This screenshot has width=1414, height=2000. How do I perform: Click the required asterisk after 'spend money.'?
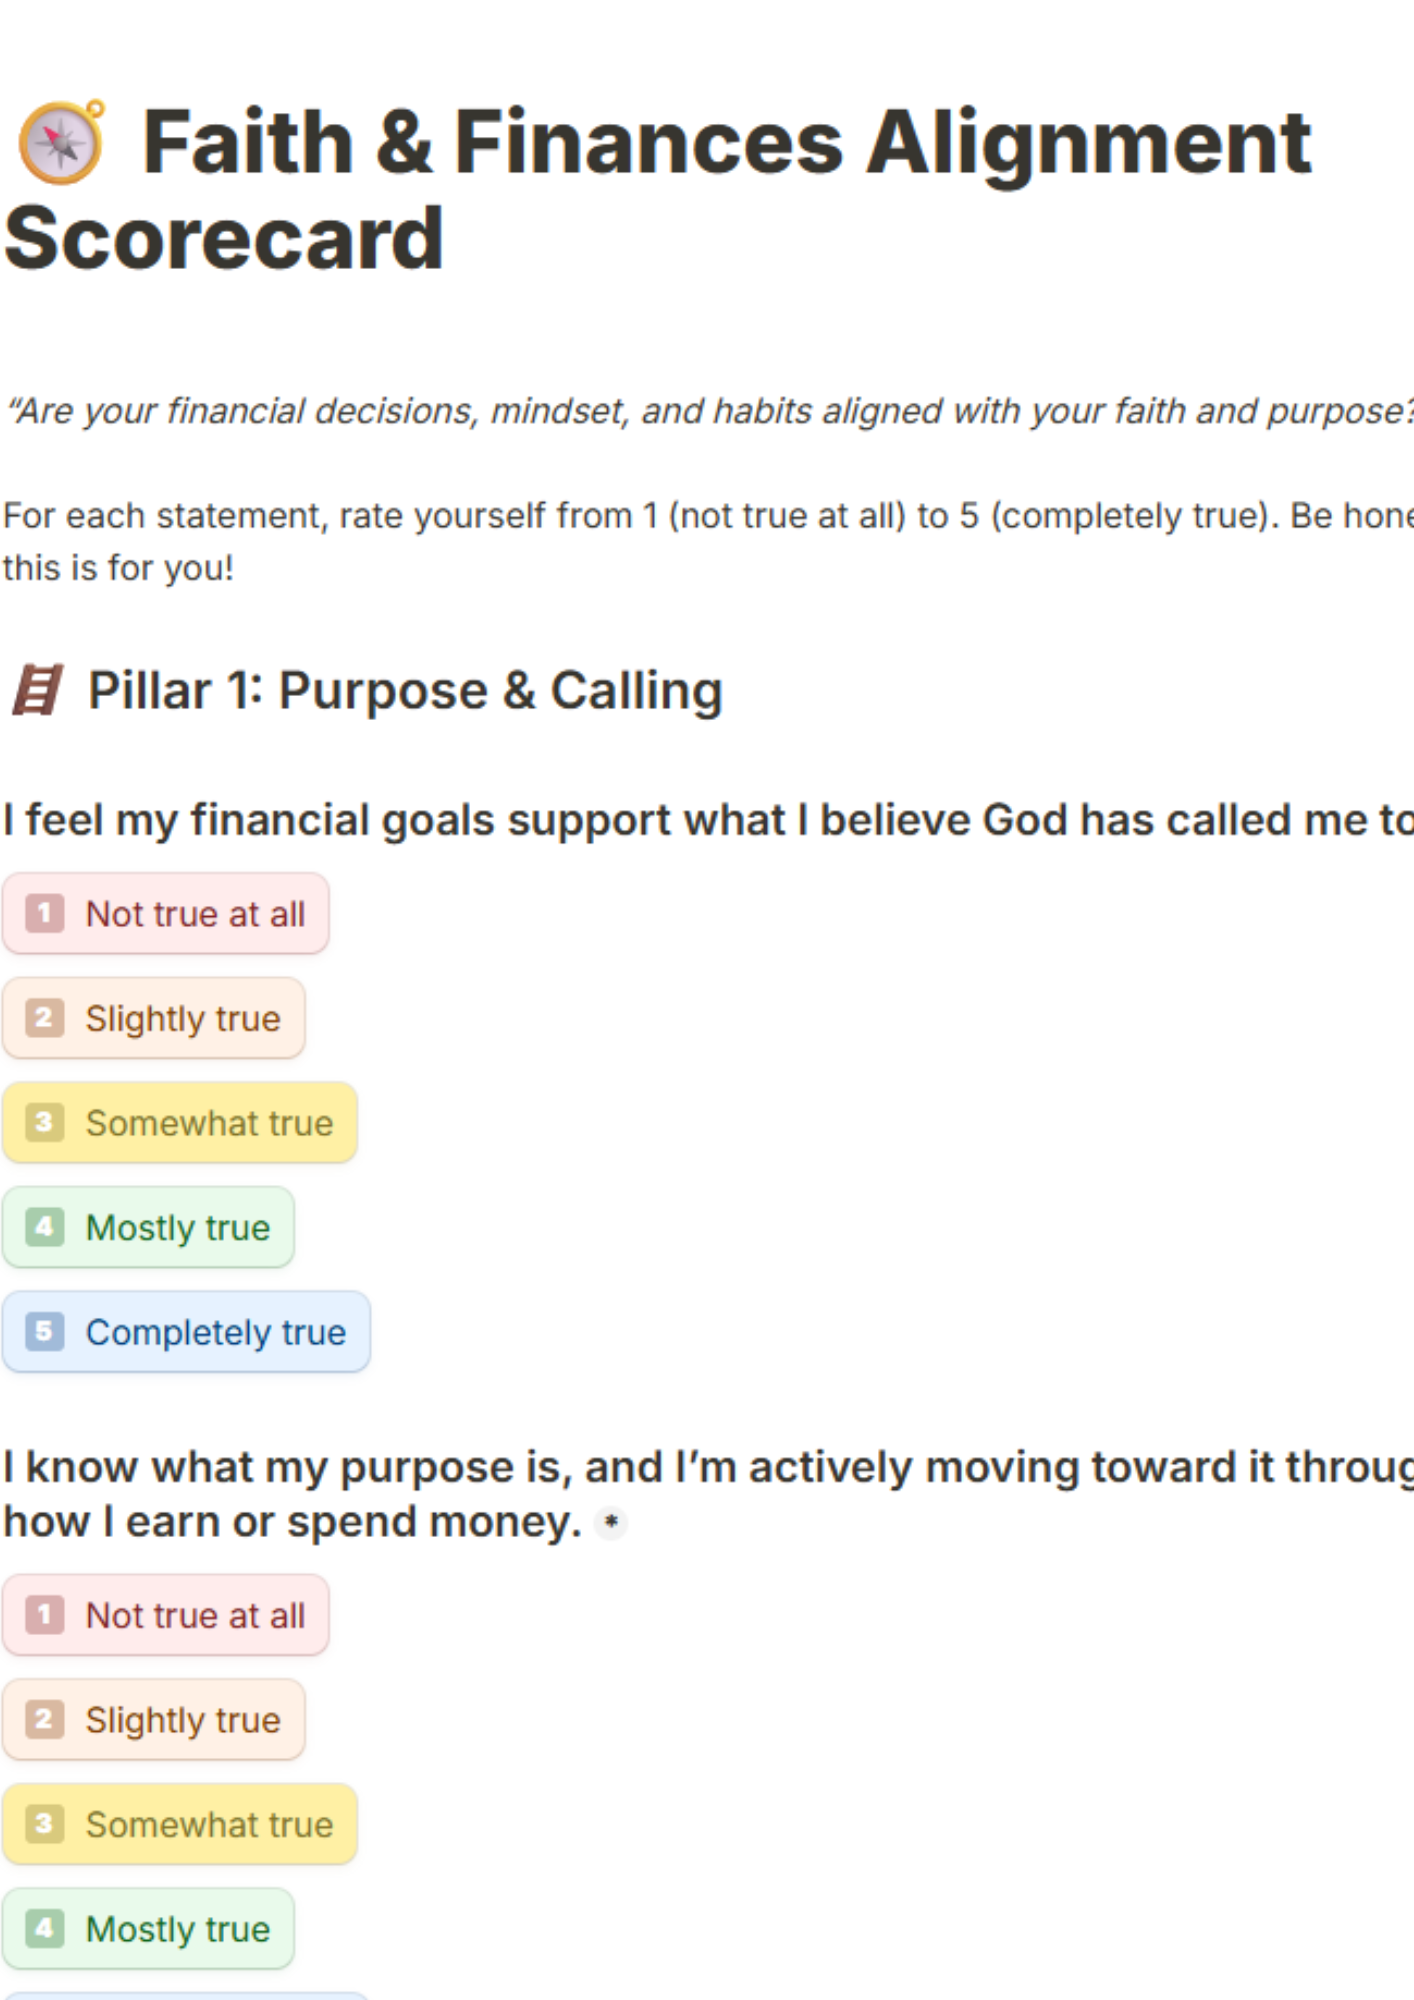tap(611, 1523)
